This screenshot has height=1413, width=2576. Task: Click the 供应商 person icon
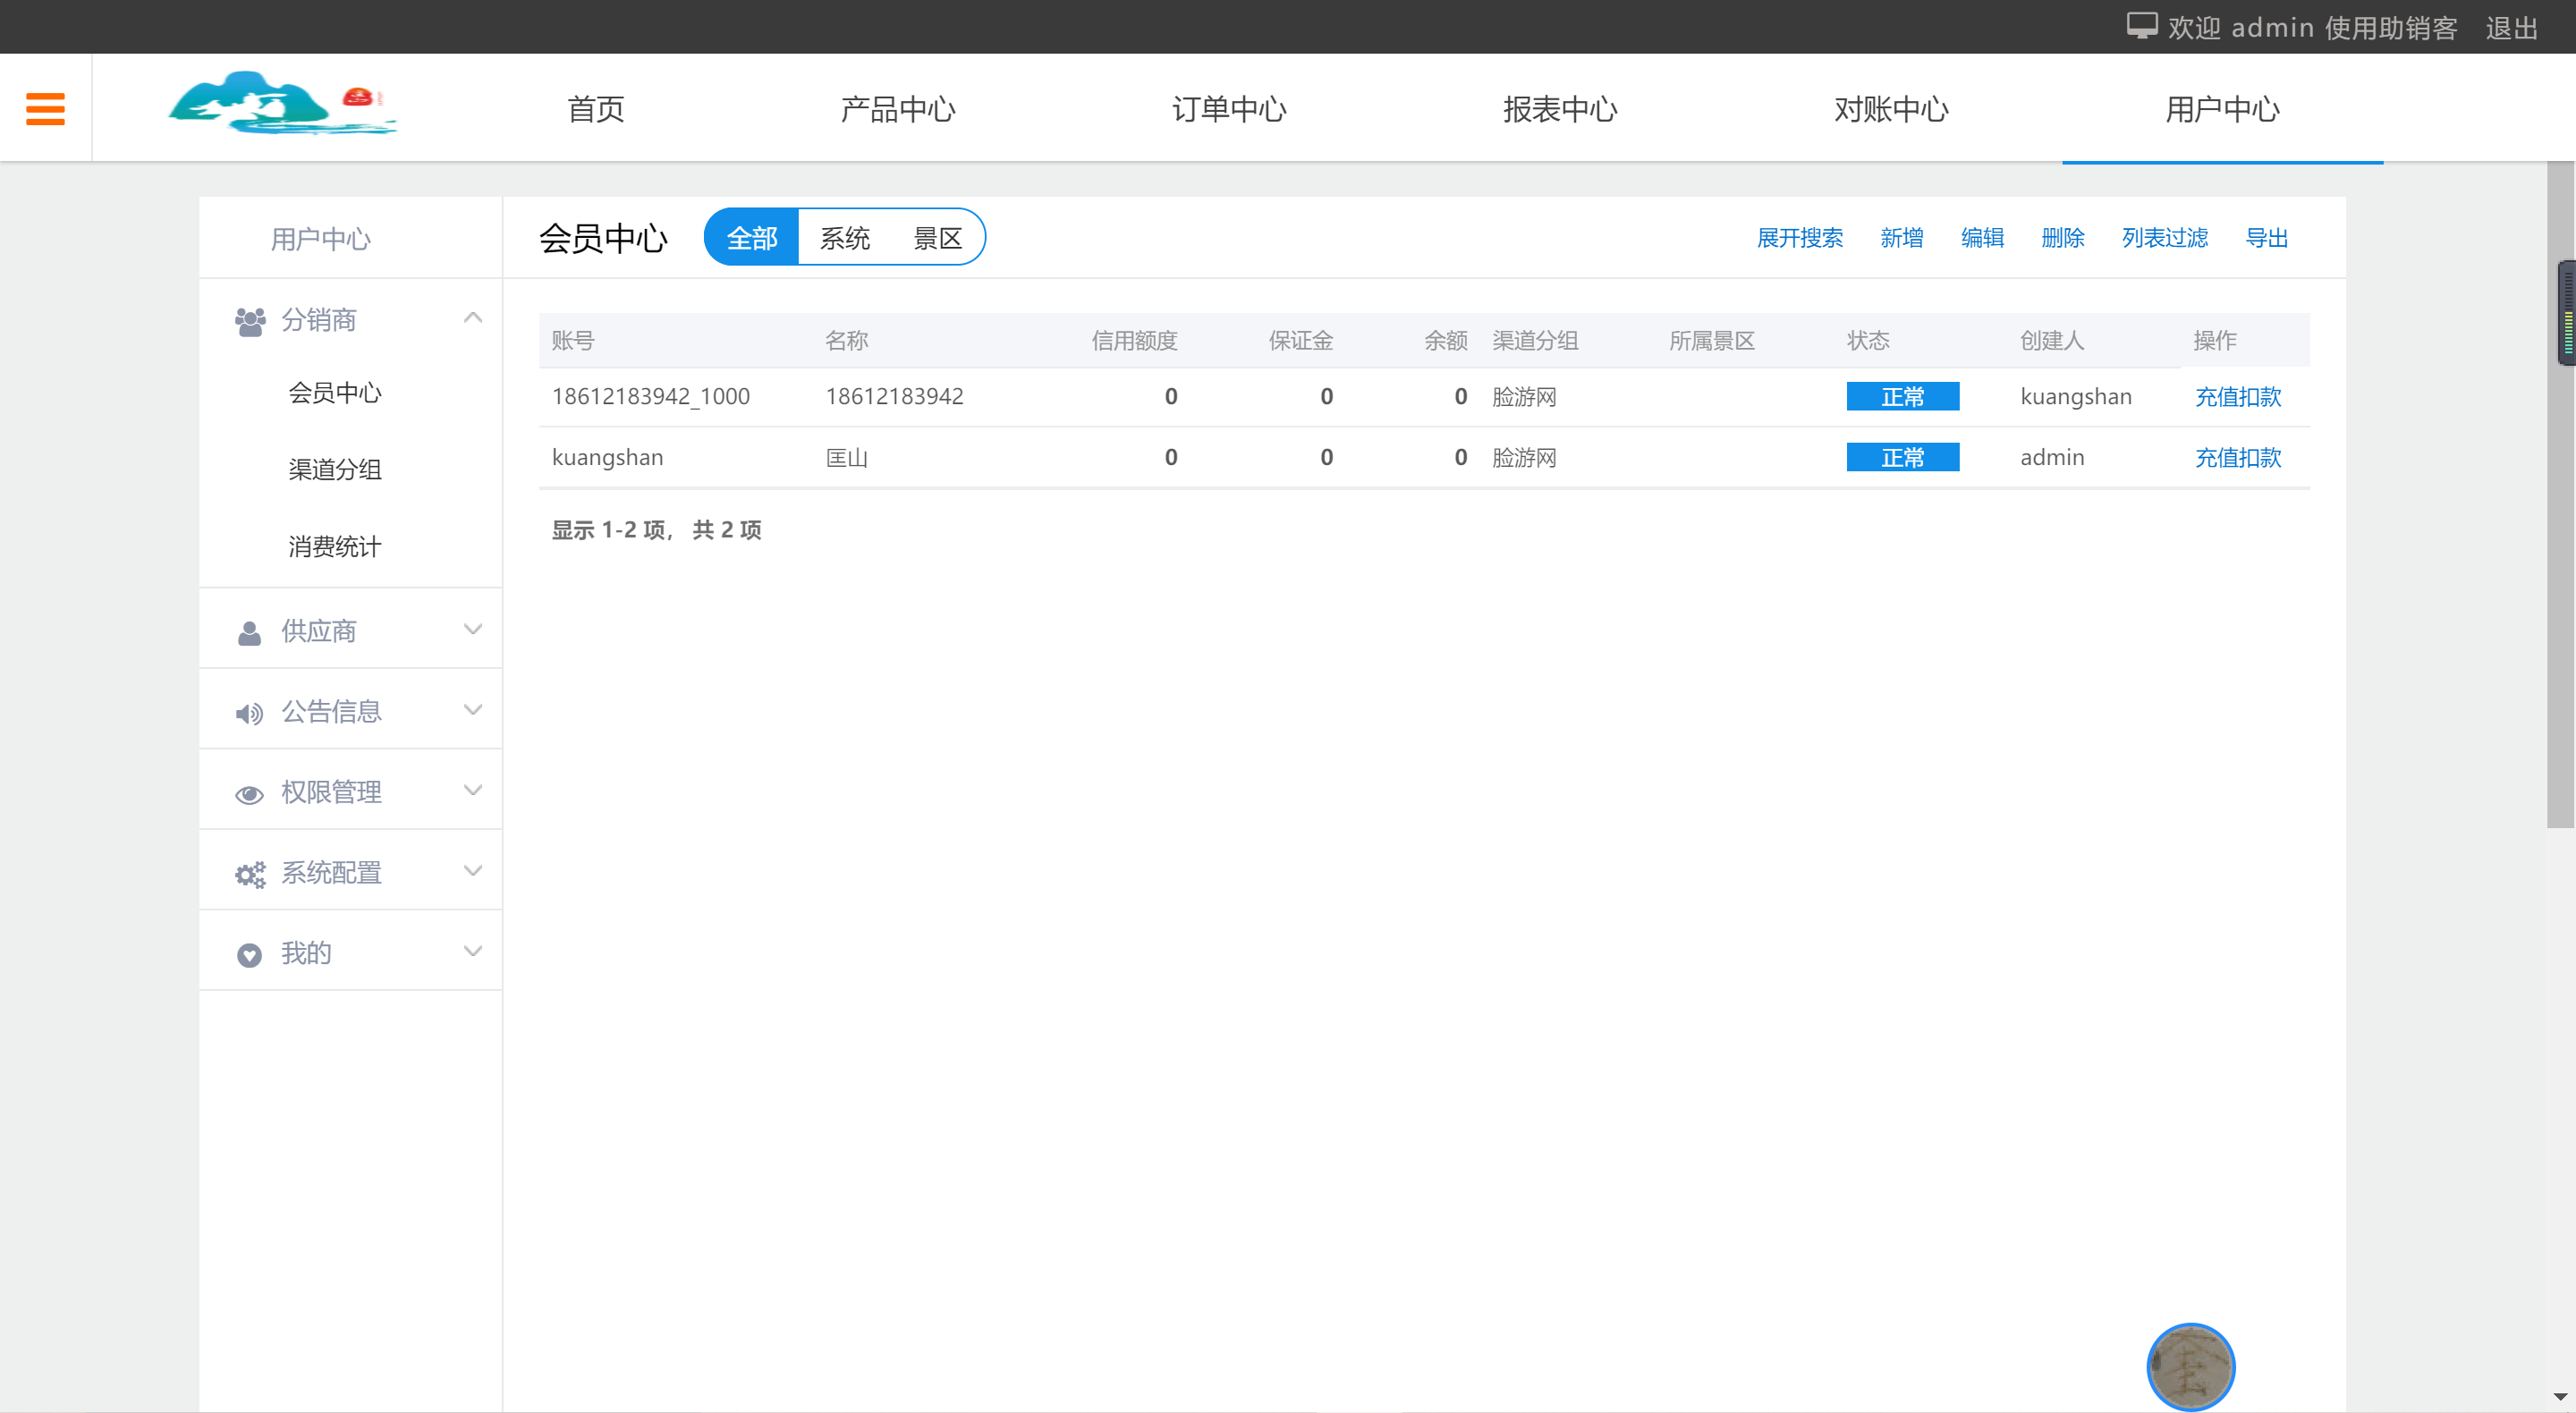click(x=249, y=632)
